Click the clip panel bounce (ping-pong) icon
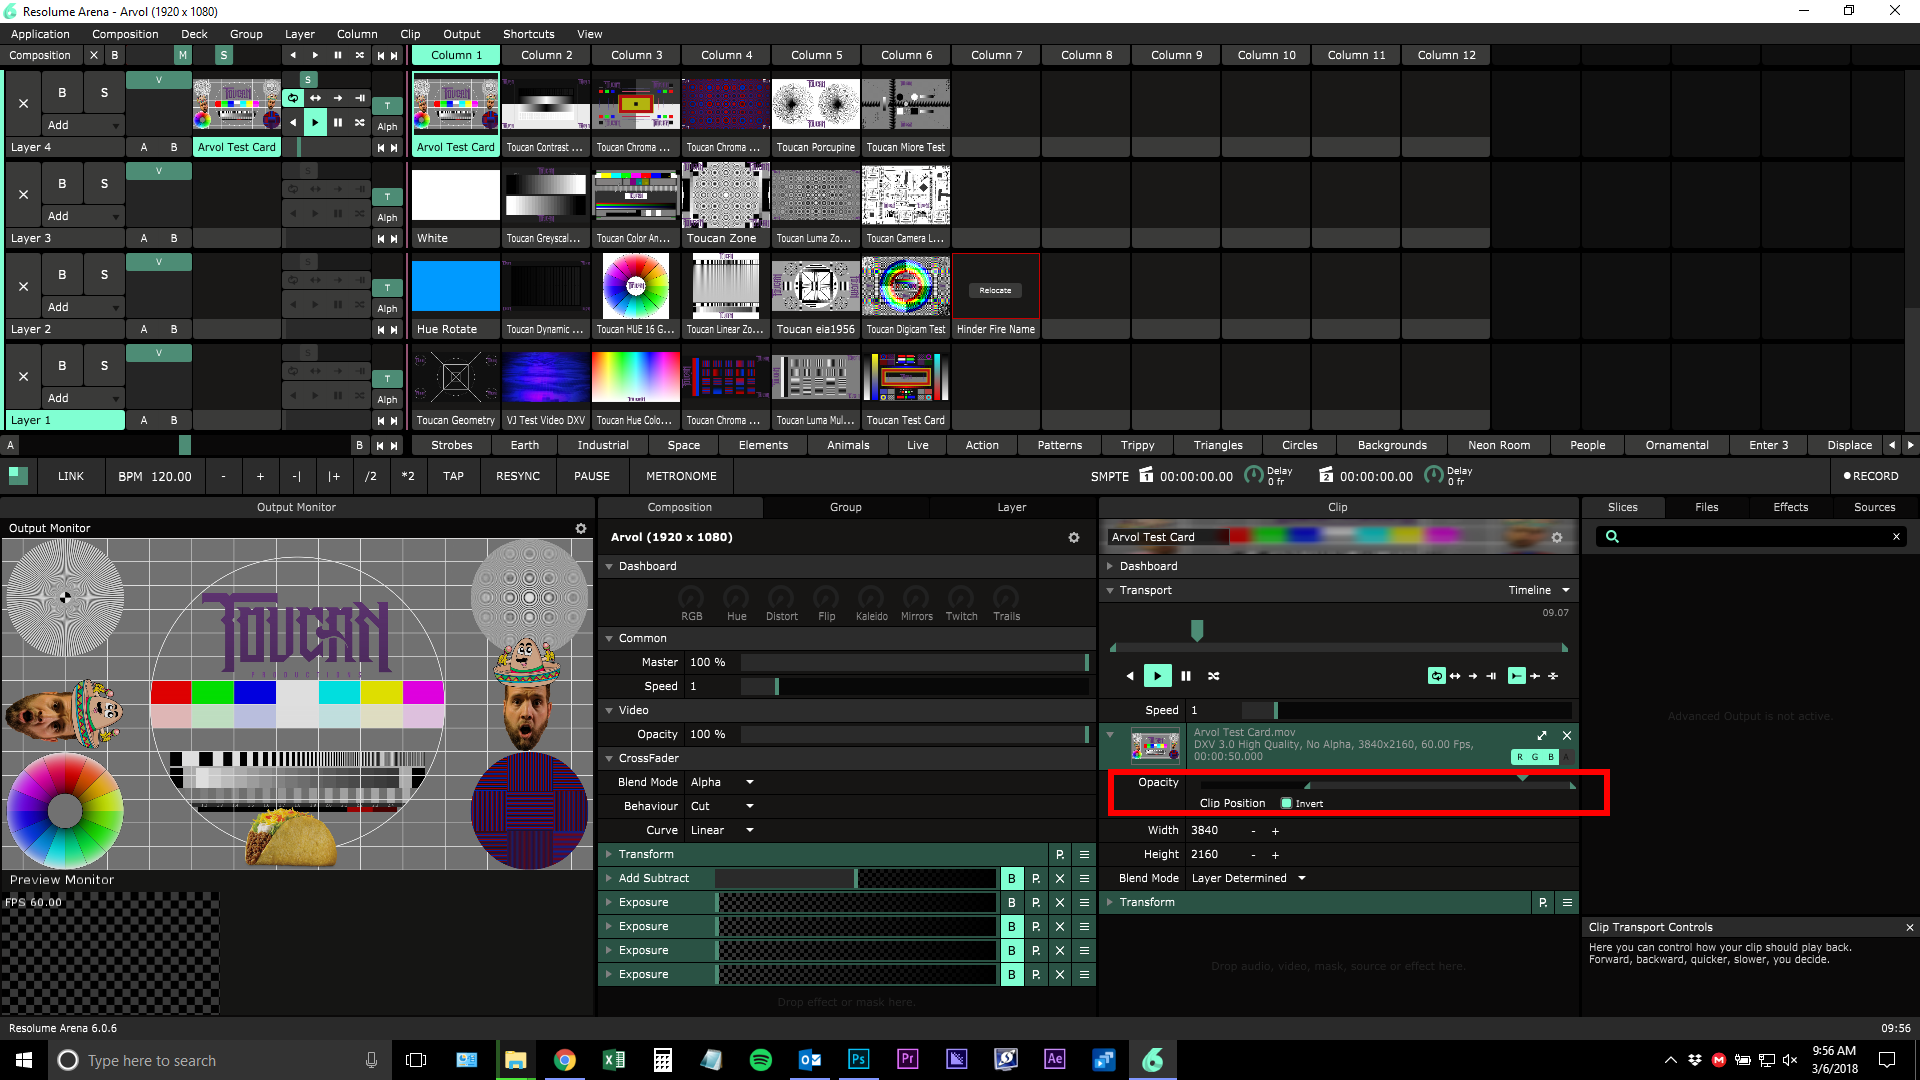 coord(1455,676)
